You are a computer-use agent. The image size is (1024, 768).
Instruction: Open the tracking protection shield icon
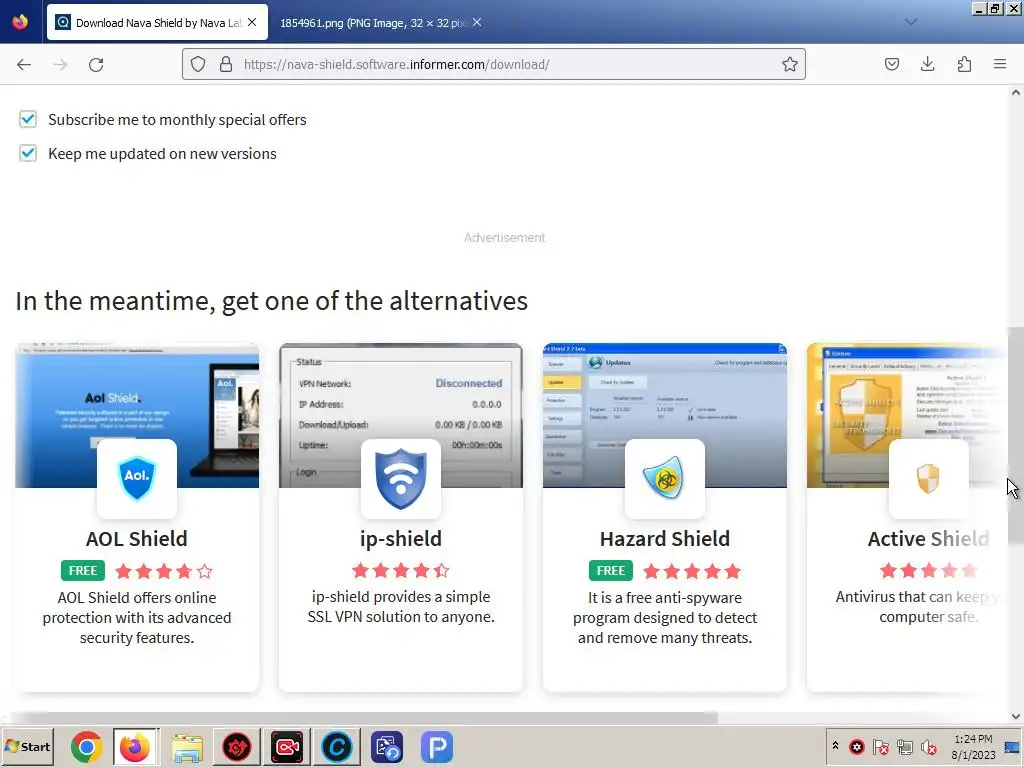(198, 64)
